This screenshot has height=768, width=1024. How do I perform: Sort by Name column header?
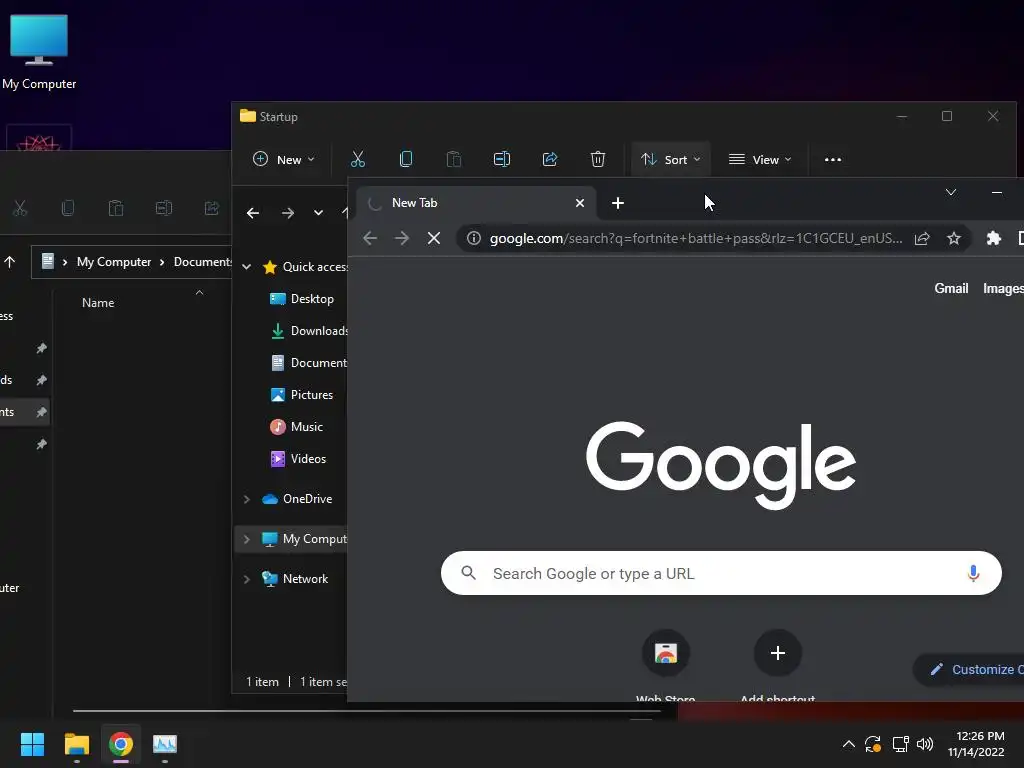pos(98,302)
